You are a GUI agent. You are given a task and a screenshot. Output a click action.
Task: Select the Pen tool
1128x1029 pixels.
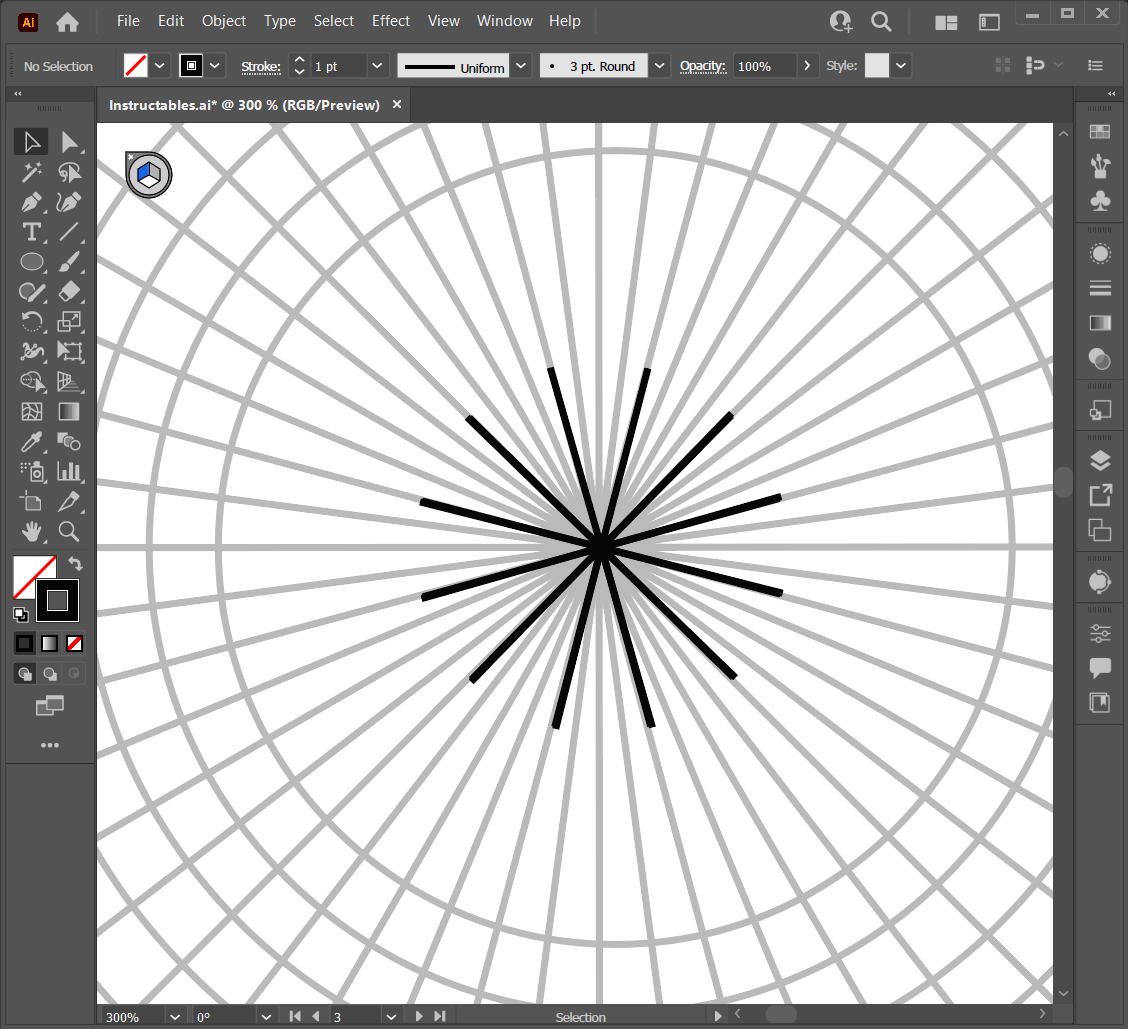pyautogui.click(x=32, y=202)
